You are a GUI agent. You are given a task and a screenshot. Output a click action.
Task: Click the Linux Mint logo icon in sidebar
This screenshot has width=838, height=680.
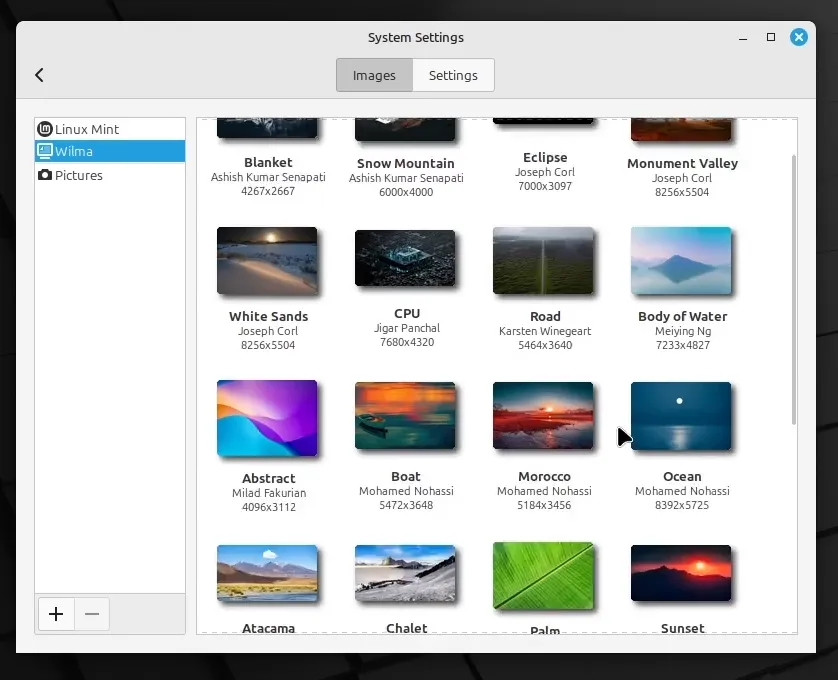(x=44, y=128)
